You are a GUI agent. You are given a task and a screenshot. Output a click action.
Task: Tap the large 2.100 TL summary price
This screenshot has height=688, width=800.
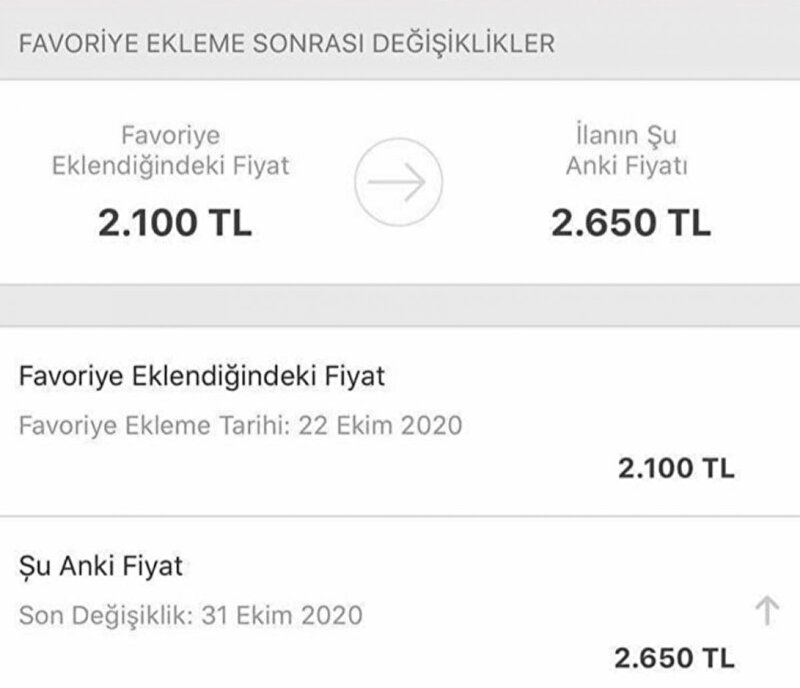[175, 222]
